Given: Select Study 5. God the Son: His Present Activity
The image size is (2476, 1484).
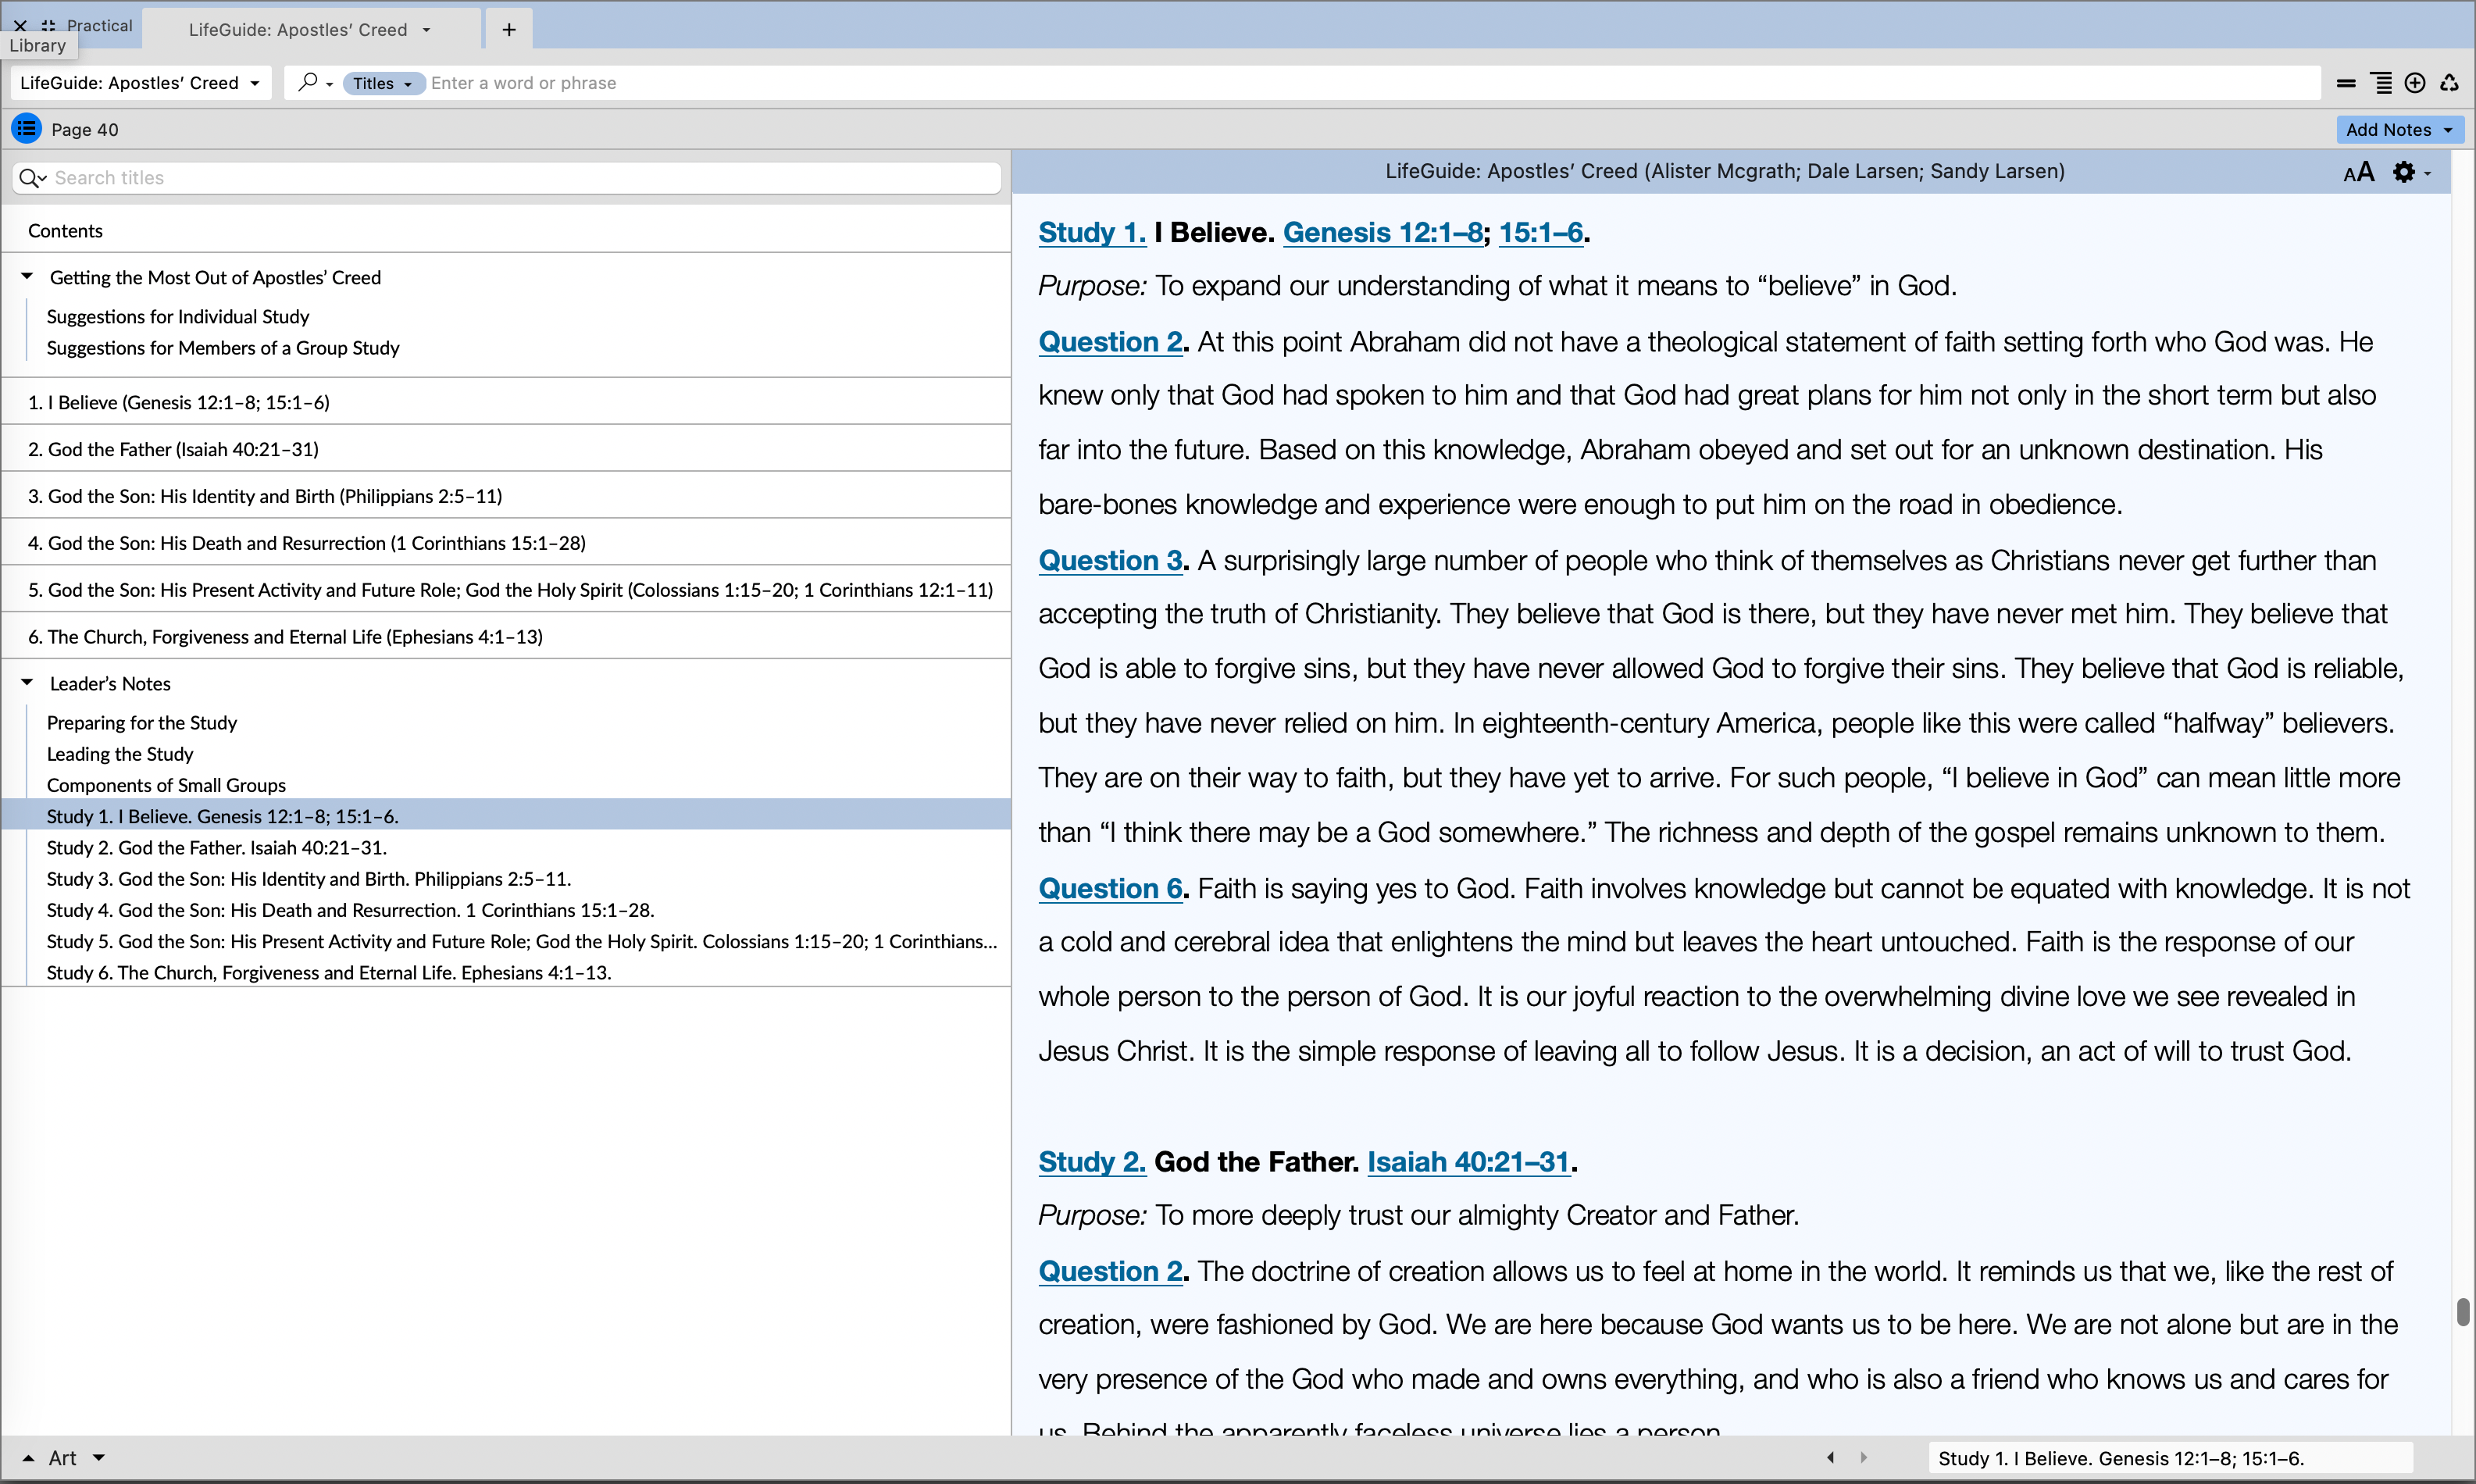Looking at the screenshot, I should pyautogui.click(x=522, y=941).
